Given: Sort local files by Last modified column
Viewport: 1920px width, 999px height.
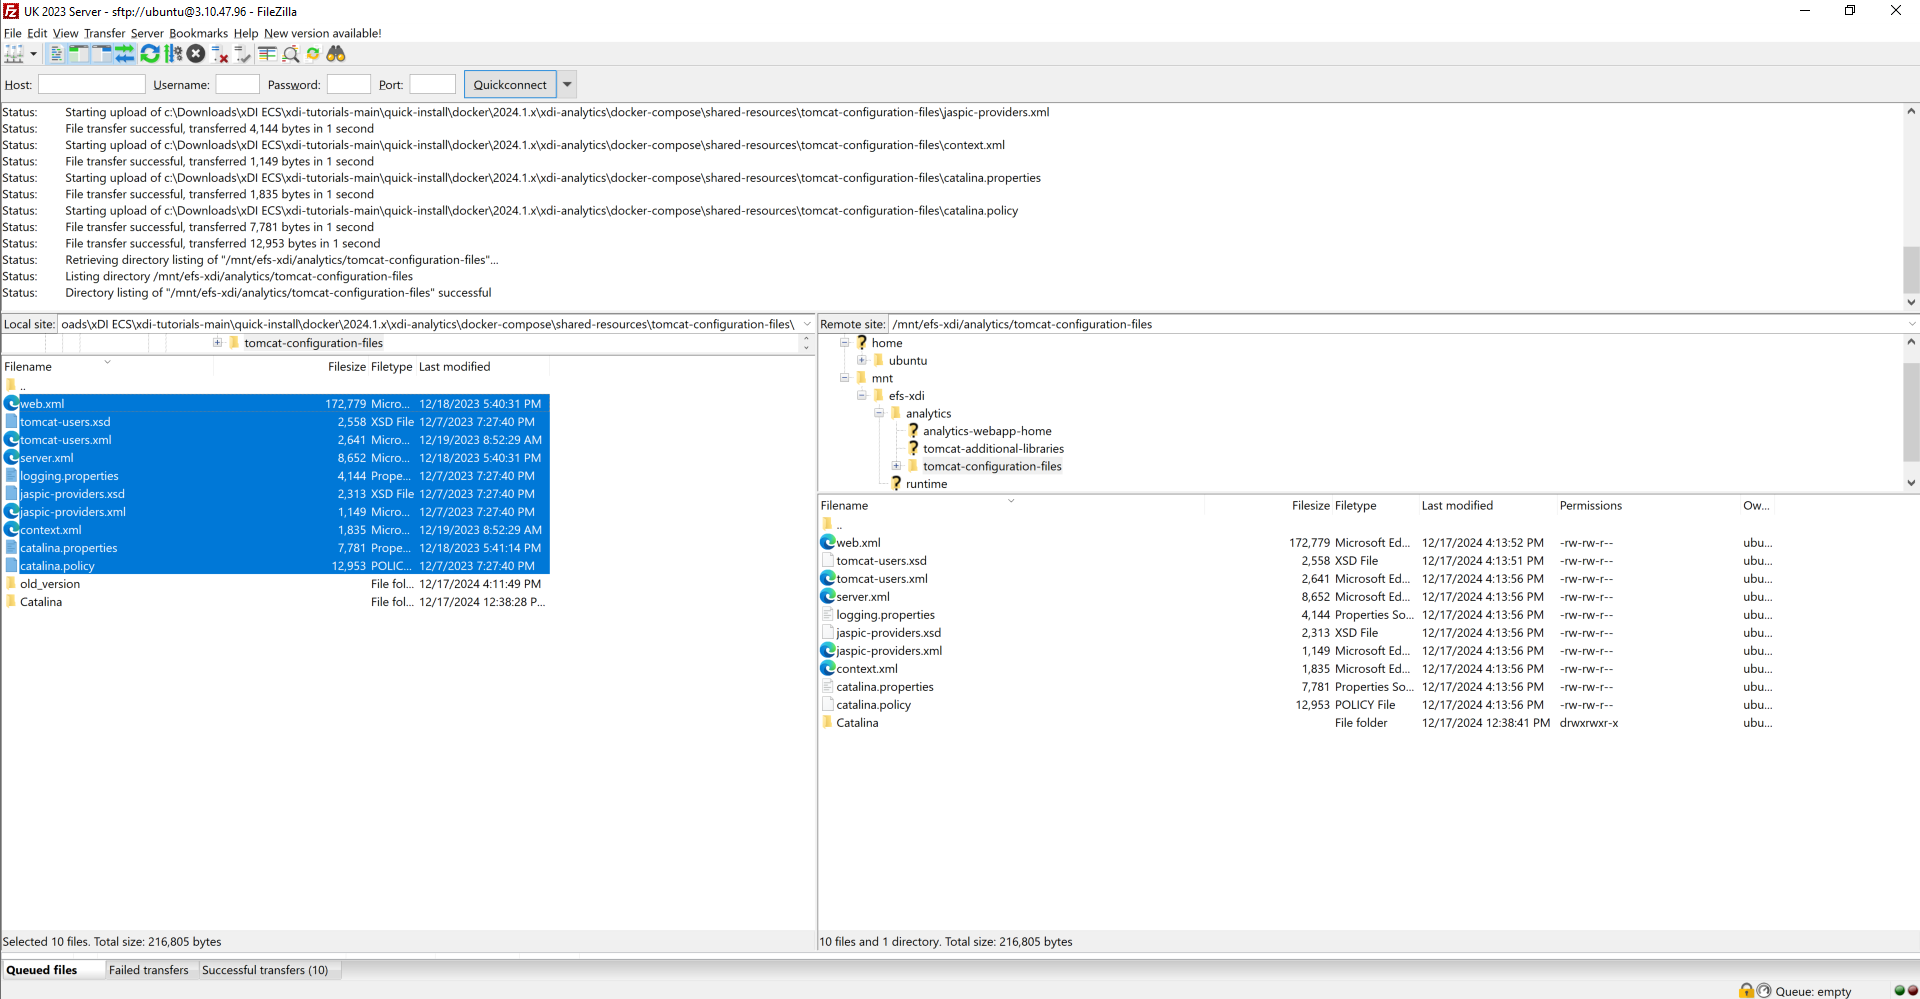Looking at the screenshot, I should click(x=482, y=367).
